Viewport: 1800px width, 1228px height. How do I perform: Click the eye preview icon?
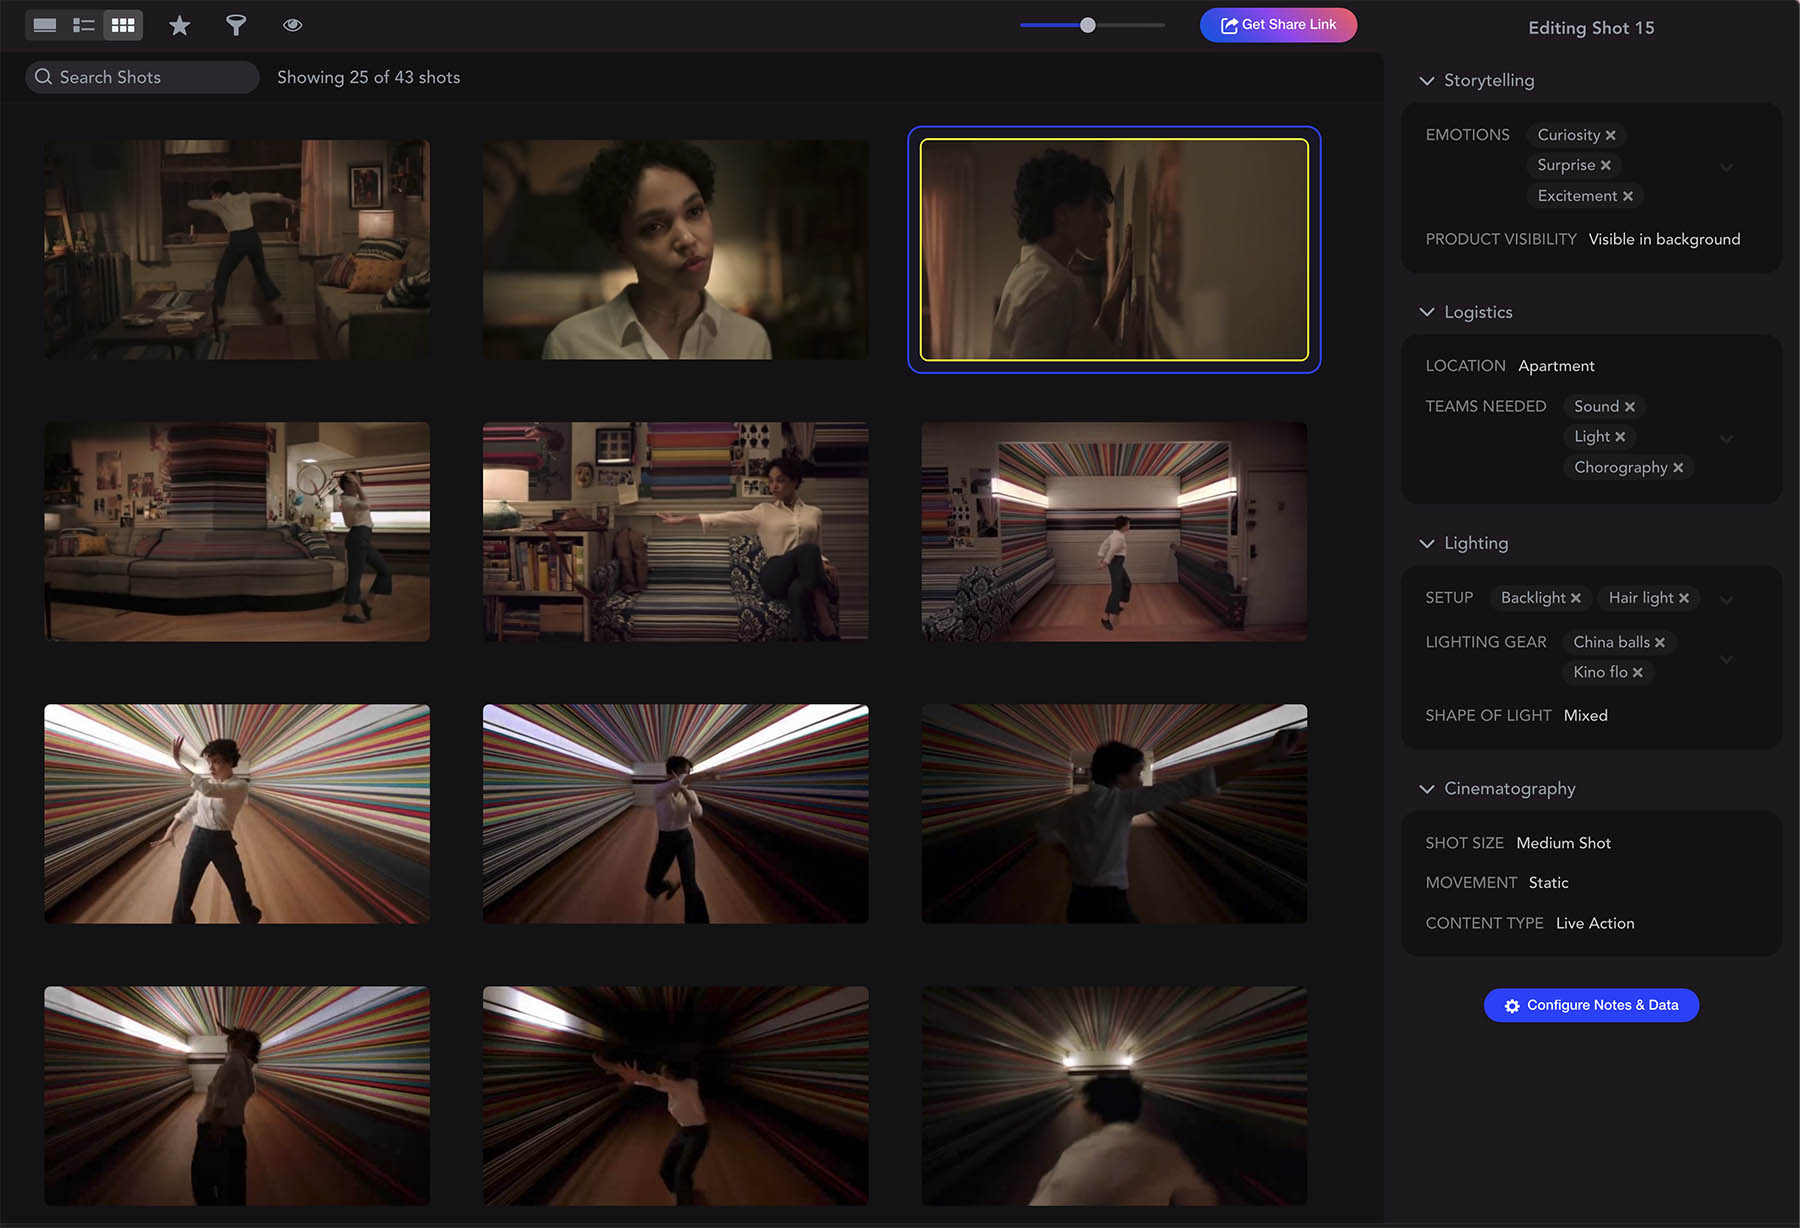point(293,24)
